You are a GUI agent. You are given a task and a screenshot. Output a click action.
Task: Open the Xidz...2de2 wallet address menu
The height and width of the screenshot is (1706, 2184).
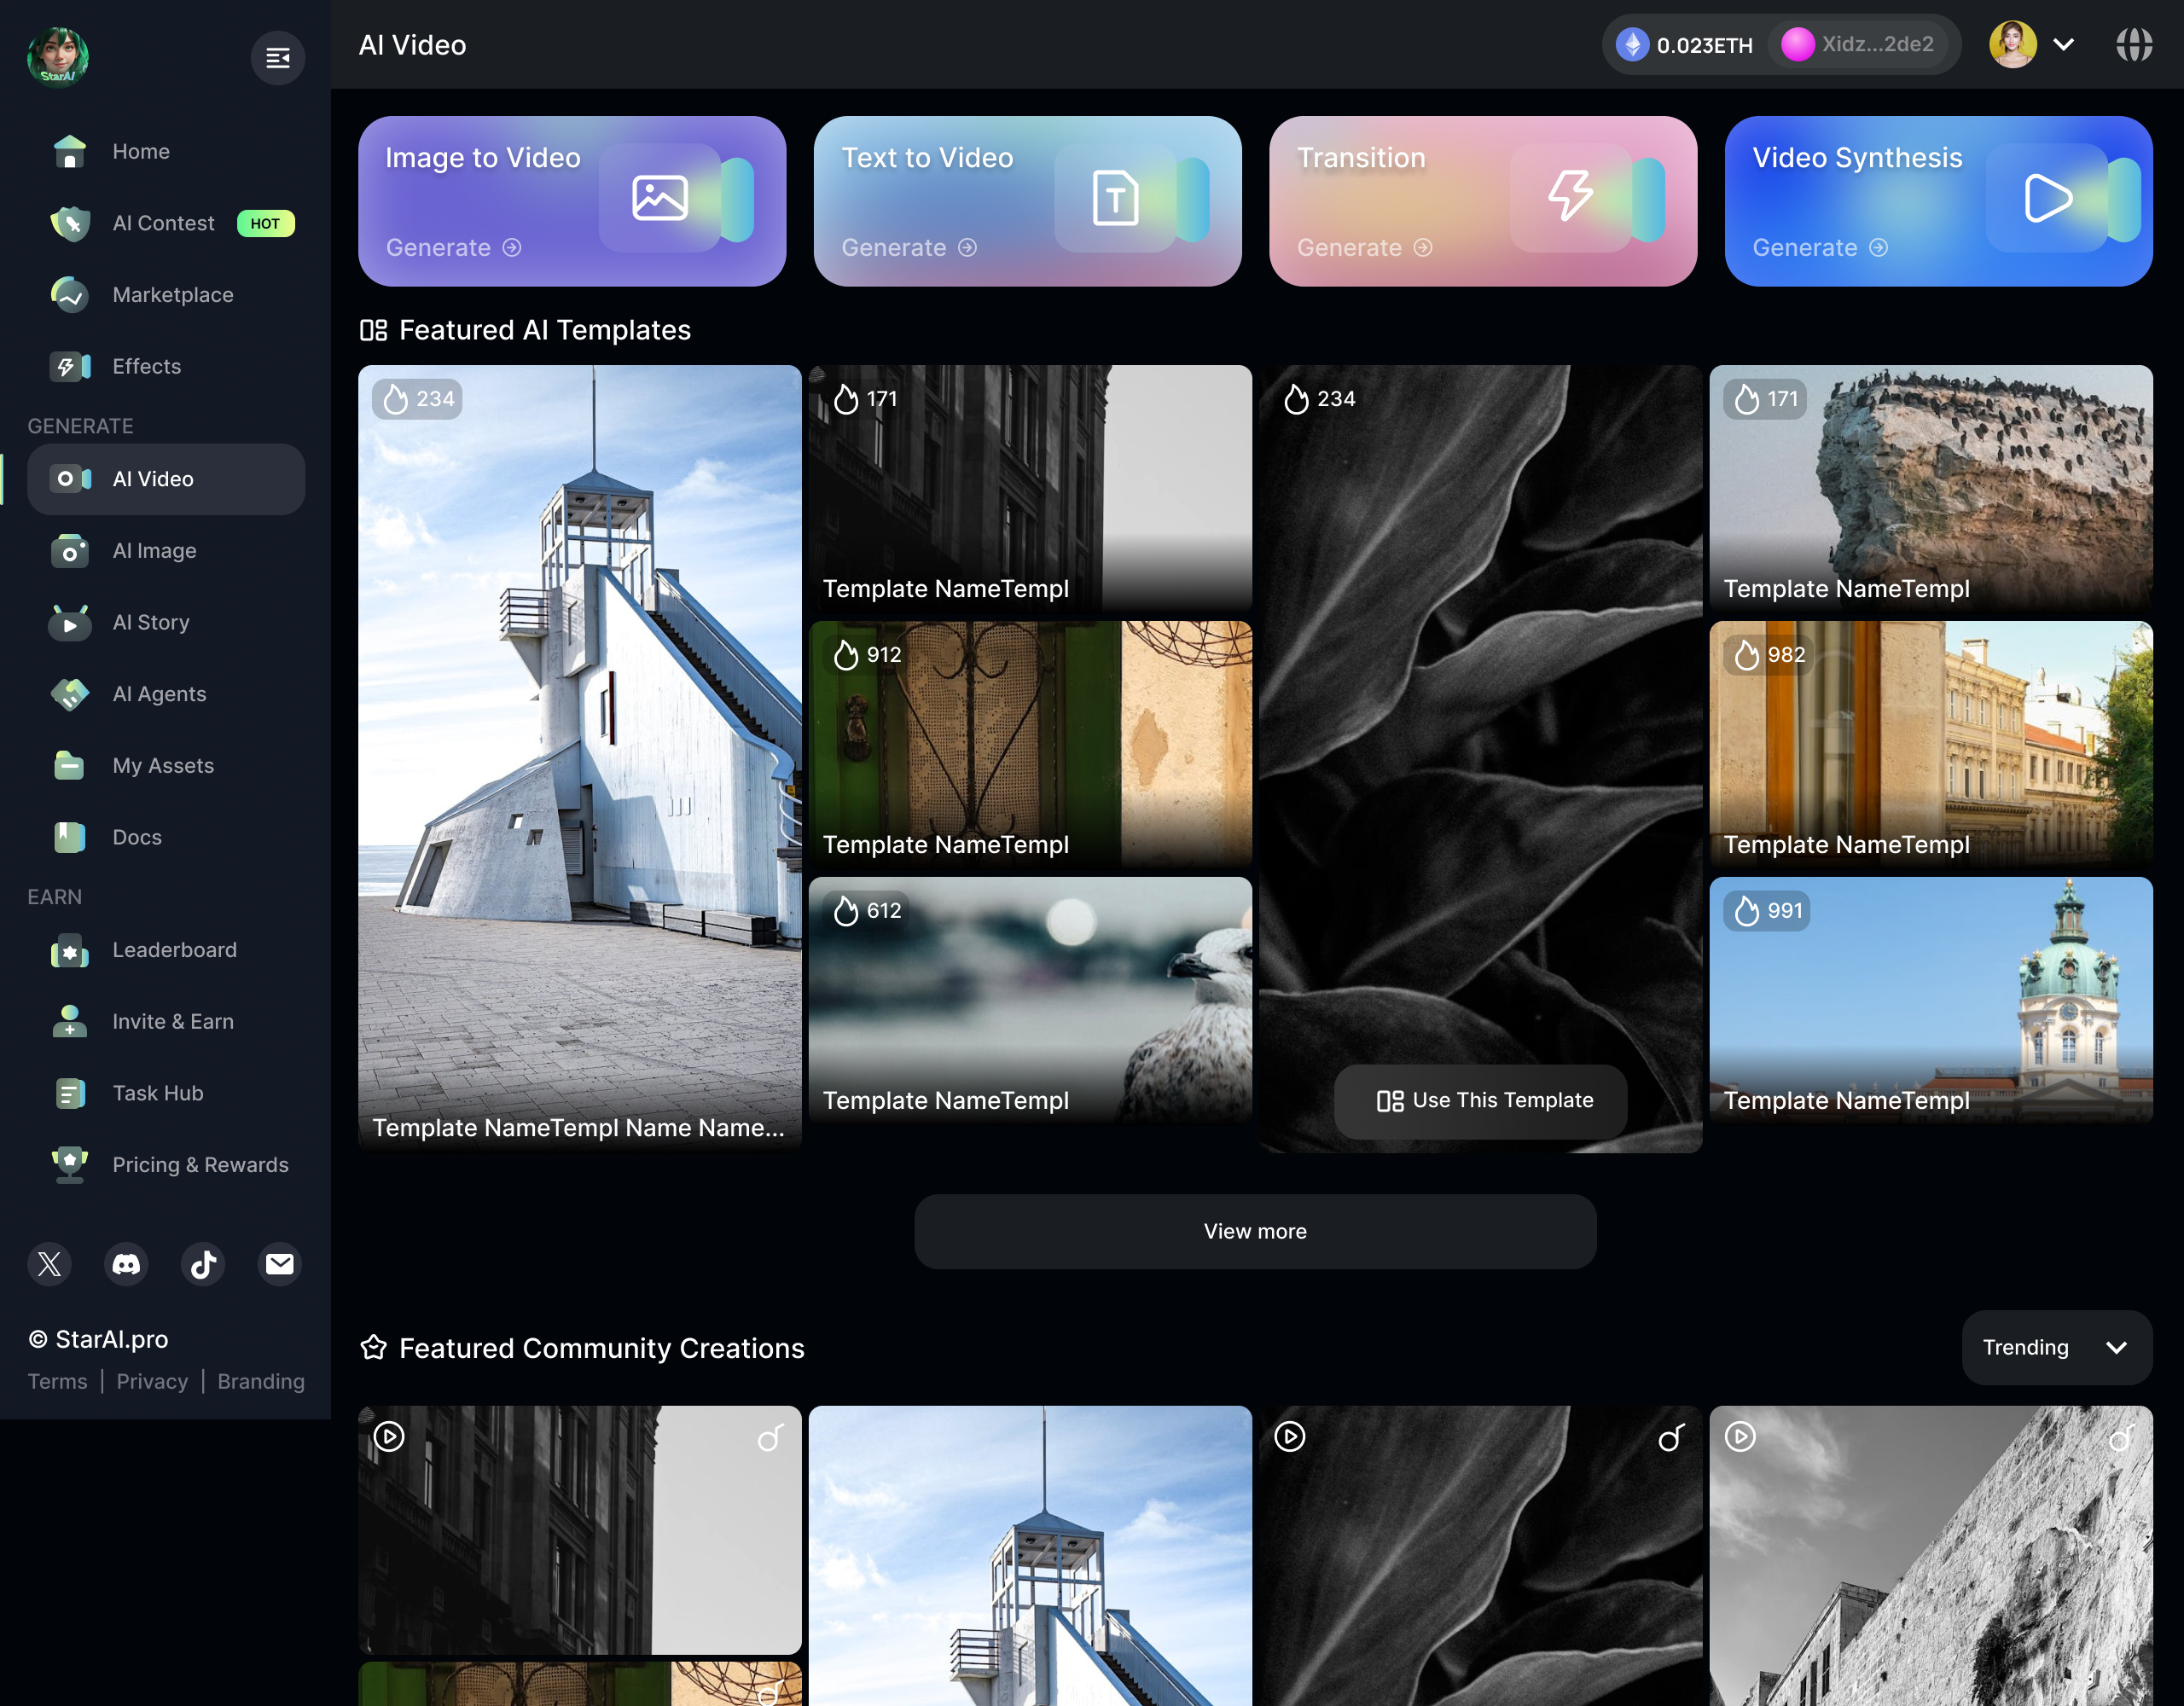[1858, 45]
